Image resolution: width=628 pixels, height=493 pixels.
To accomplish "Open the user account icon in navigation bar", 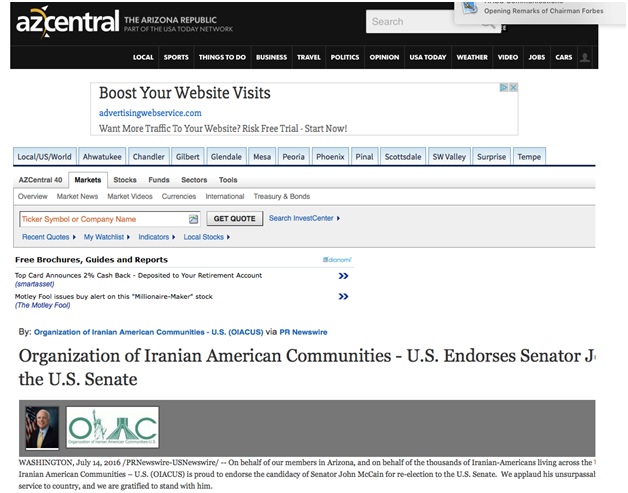I will click(585, 57).
